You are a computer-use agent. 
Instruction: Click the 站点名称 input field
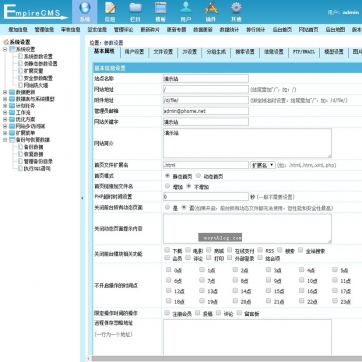(x=206, y=79)
